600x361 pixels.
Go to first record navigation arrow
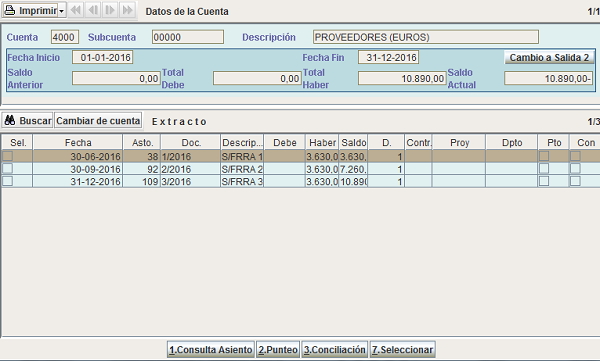tap(76, 10)
